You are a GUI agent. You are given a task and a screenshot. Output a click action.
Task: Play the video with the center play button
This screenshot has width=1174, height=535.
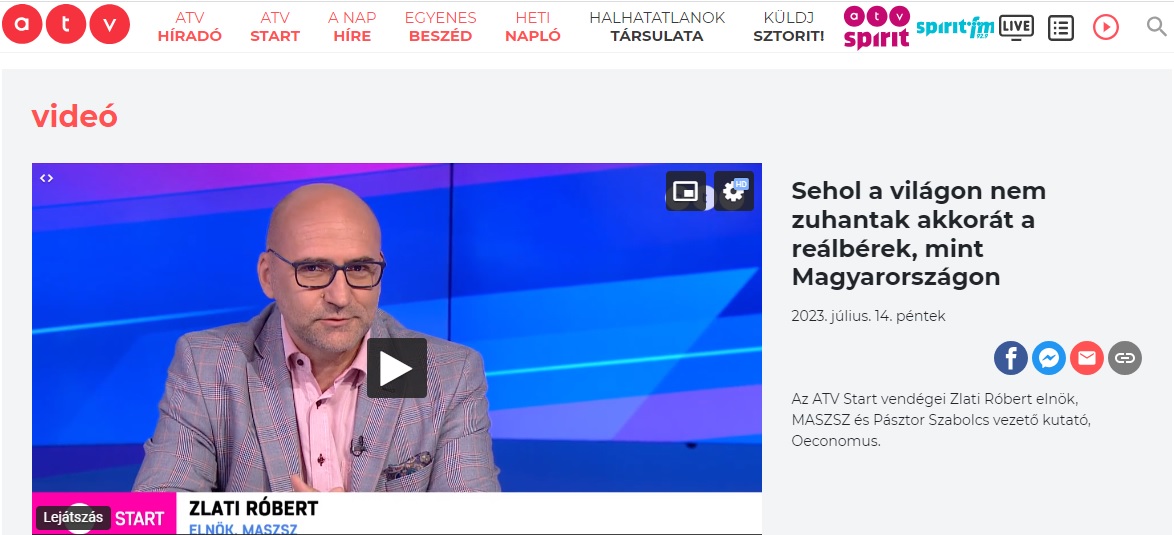click(x=397, y=368)
